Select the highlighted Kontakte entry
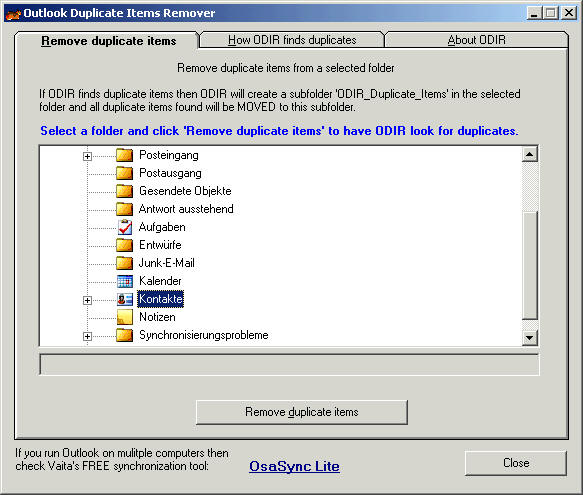 click(x=161, y=299)
